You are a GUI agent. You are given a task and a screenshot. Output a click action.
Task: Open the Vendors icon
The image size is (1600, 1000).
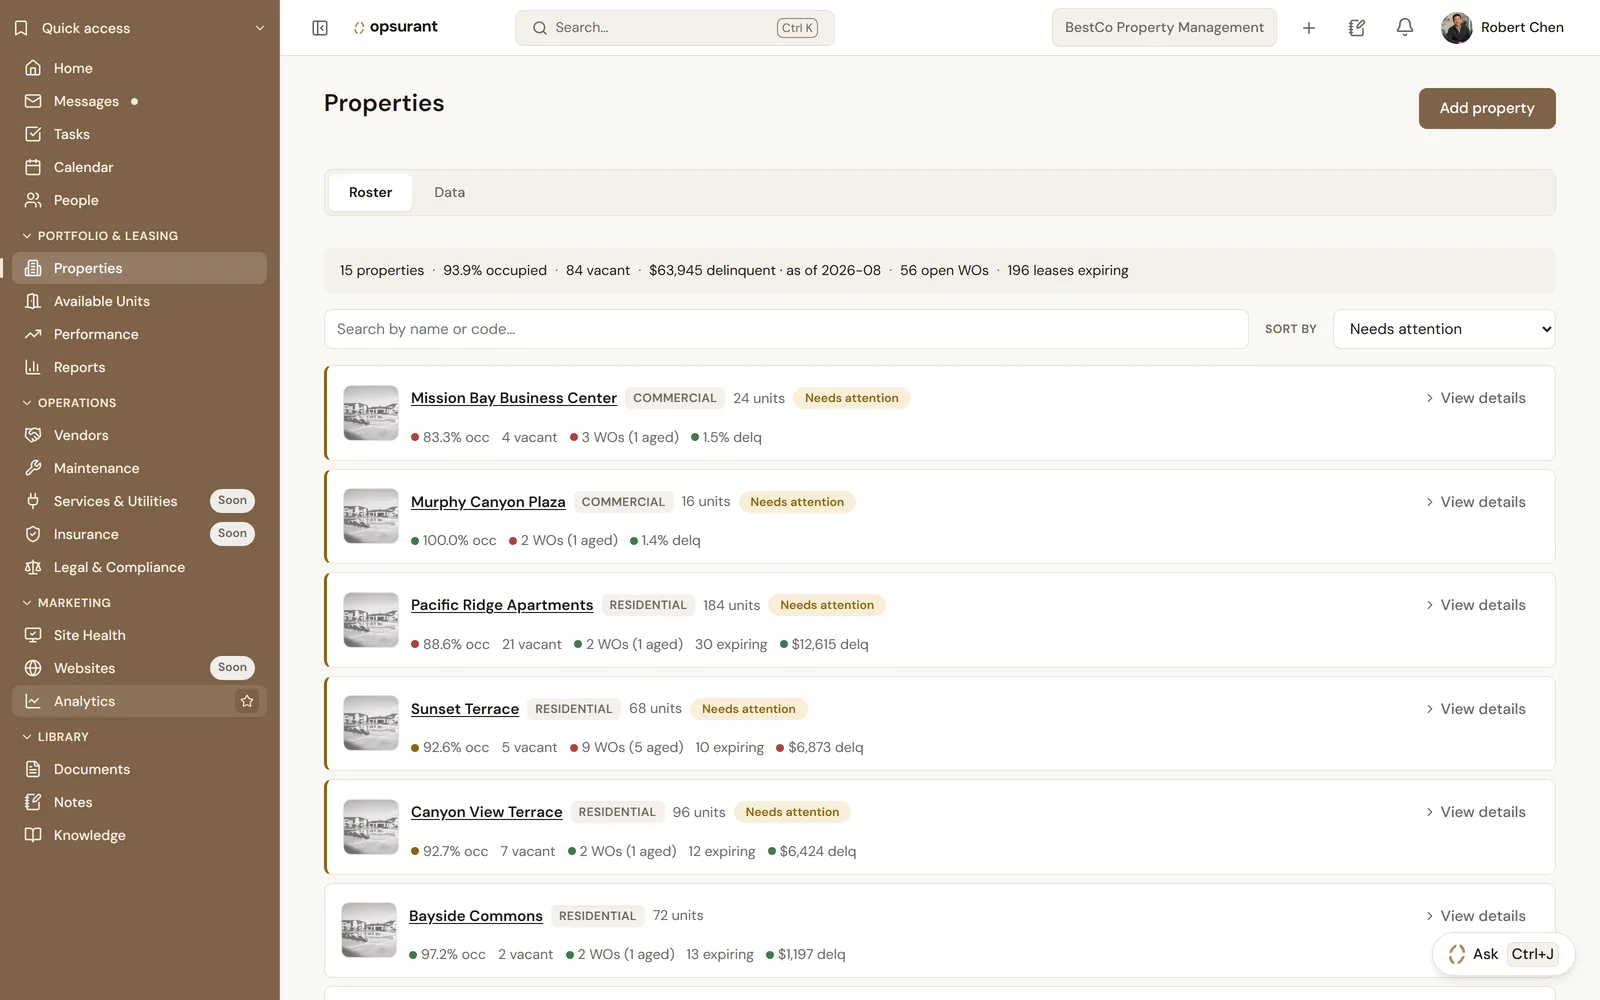(x=33, y=435)
